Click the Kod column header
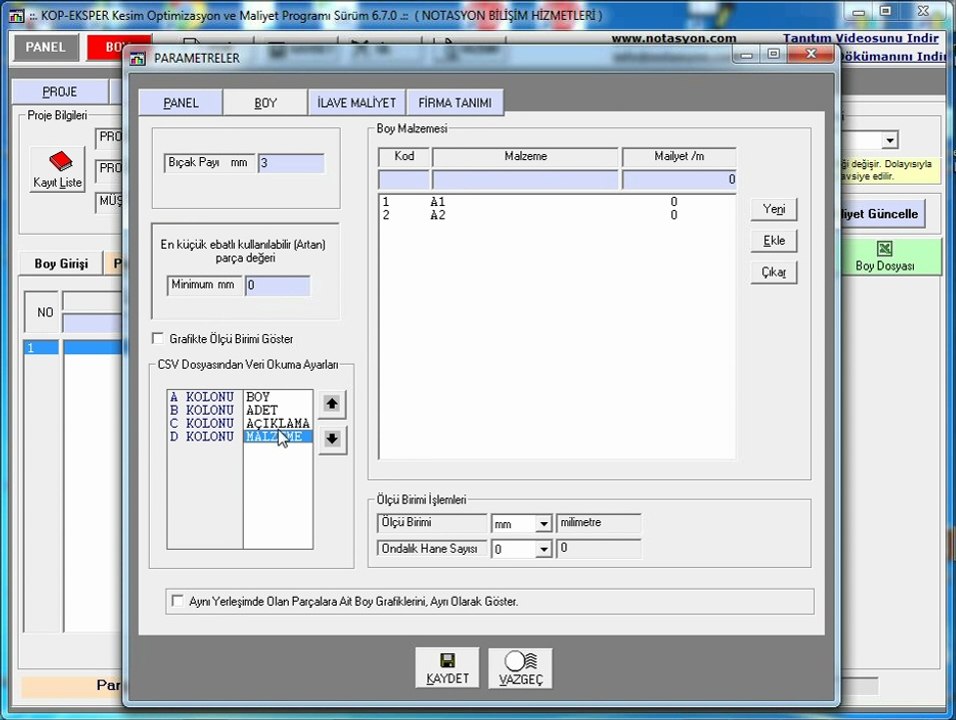The height and width of the screenshot is (720, 956). (404, 156)
